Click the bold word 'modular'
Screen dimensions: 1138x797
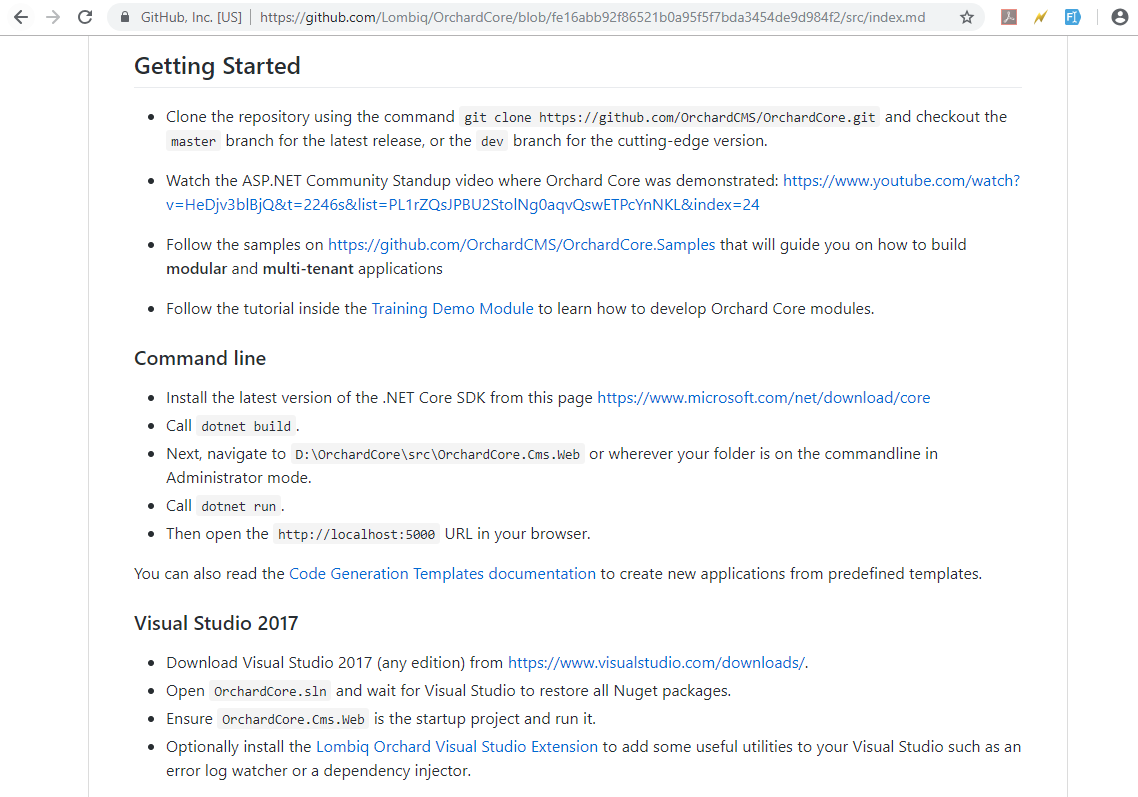pyautogui.click(x=197, y=269)
